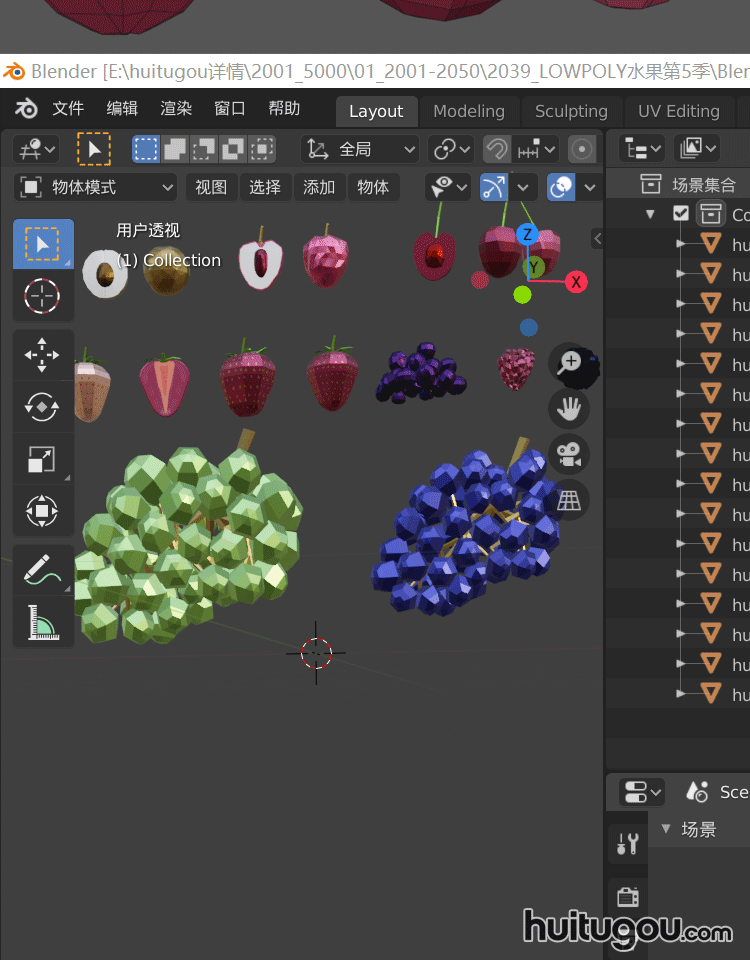Open the 文件 menu
Image resolution: width=750 pixels, height=960 pixels.
[x=68, y=109]
